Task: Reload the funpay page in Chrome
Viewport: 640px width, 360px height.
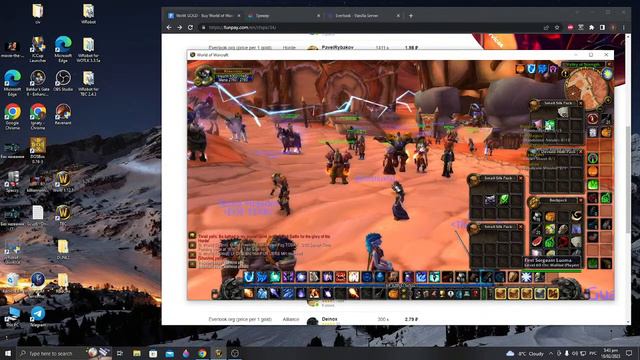Action: coord(190,27)
